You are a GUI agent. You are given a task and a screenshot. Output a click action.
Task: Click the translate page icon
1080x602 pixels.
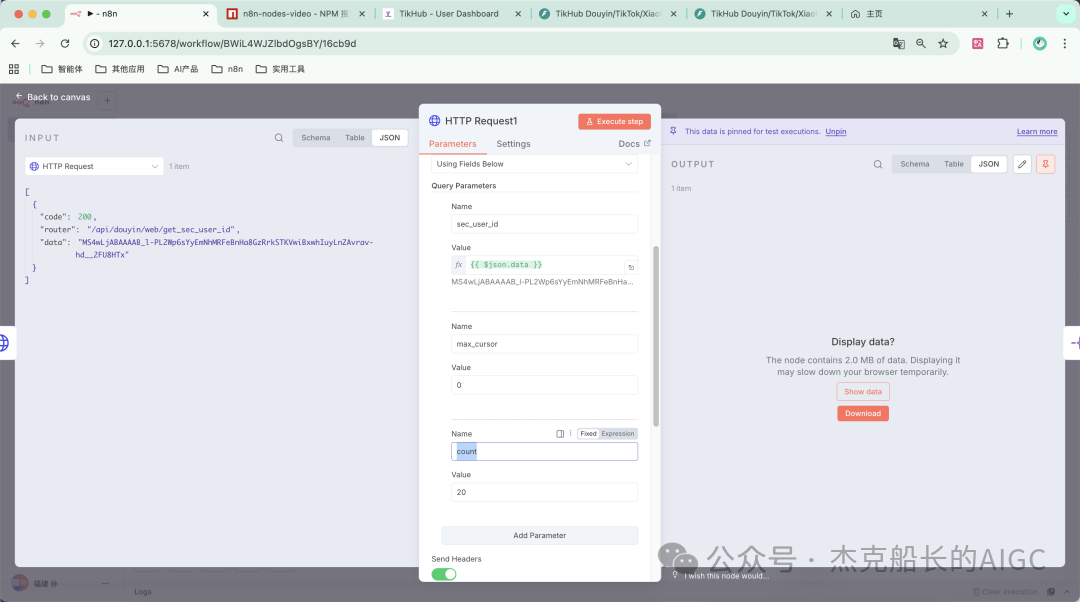898,43
